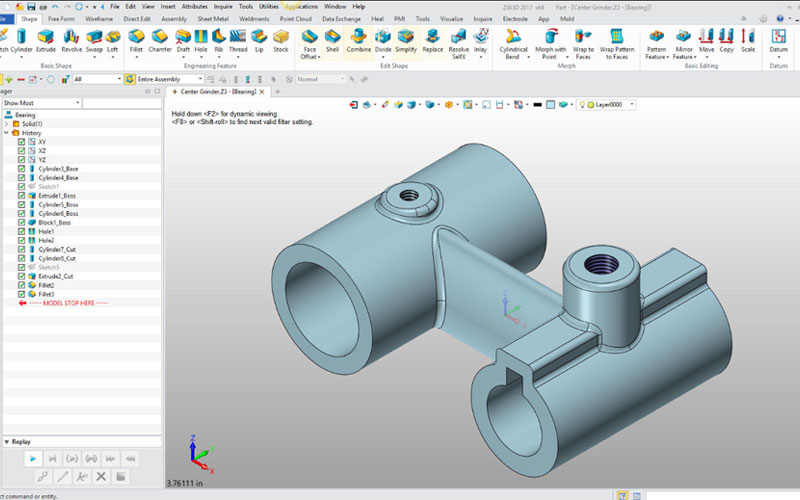Select the Combine tool
This screenshot has height=500, width=800.
(x=359, y=41)
